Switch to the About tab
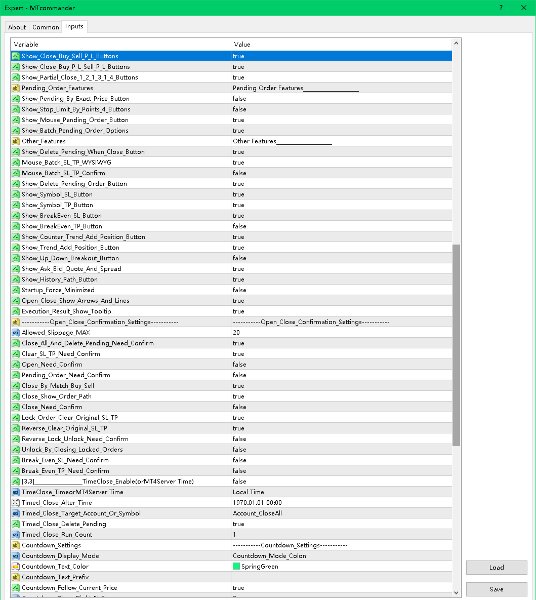This screenshot has height=600, width=536. pos(17,27)
